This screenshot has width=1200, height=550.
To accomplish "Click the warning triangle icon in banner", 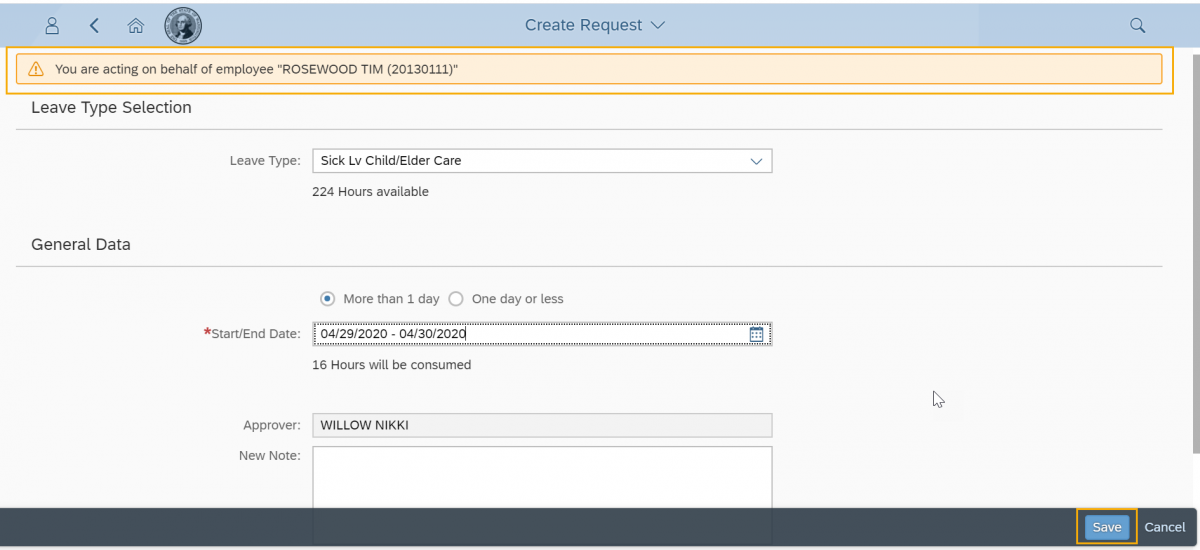I will pos(36,69).
